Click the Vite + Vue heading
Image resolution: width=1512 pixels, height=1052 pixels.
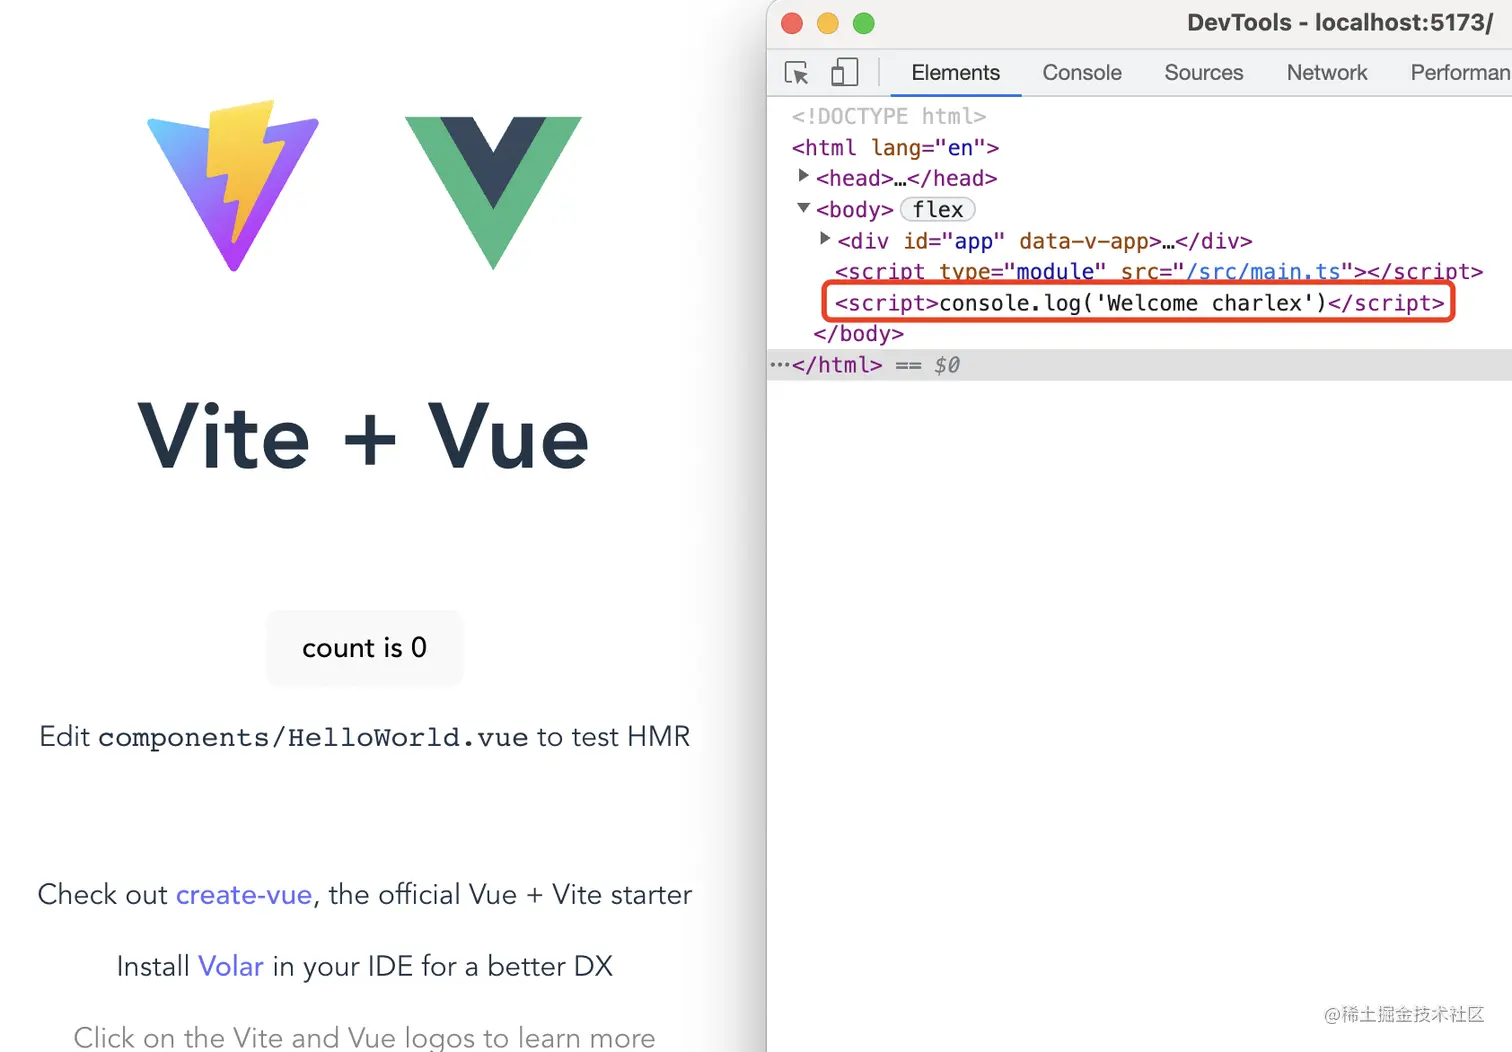[363, 437]
